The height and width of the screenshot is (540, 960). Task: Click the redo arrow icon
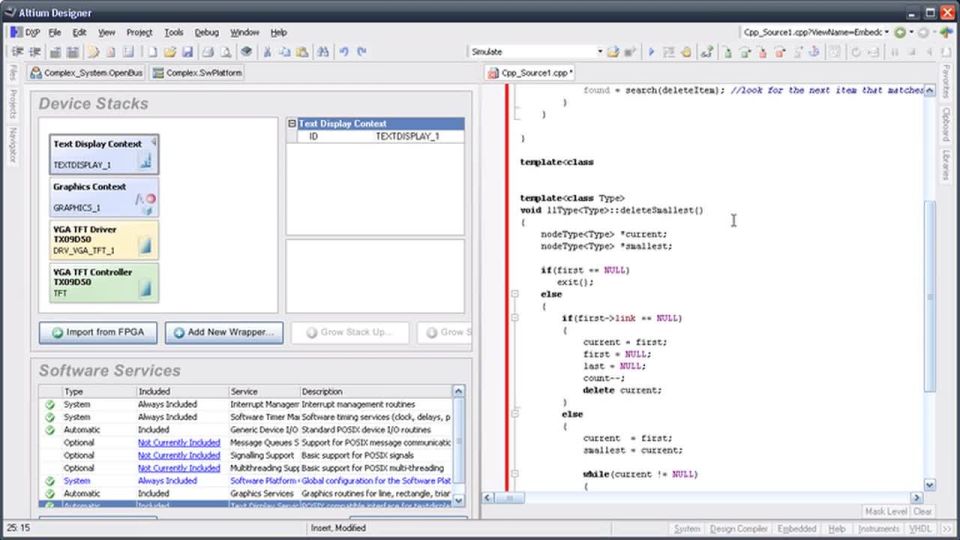(362, 52)
